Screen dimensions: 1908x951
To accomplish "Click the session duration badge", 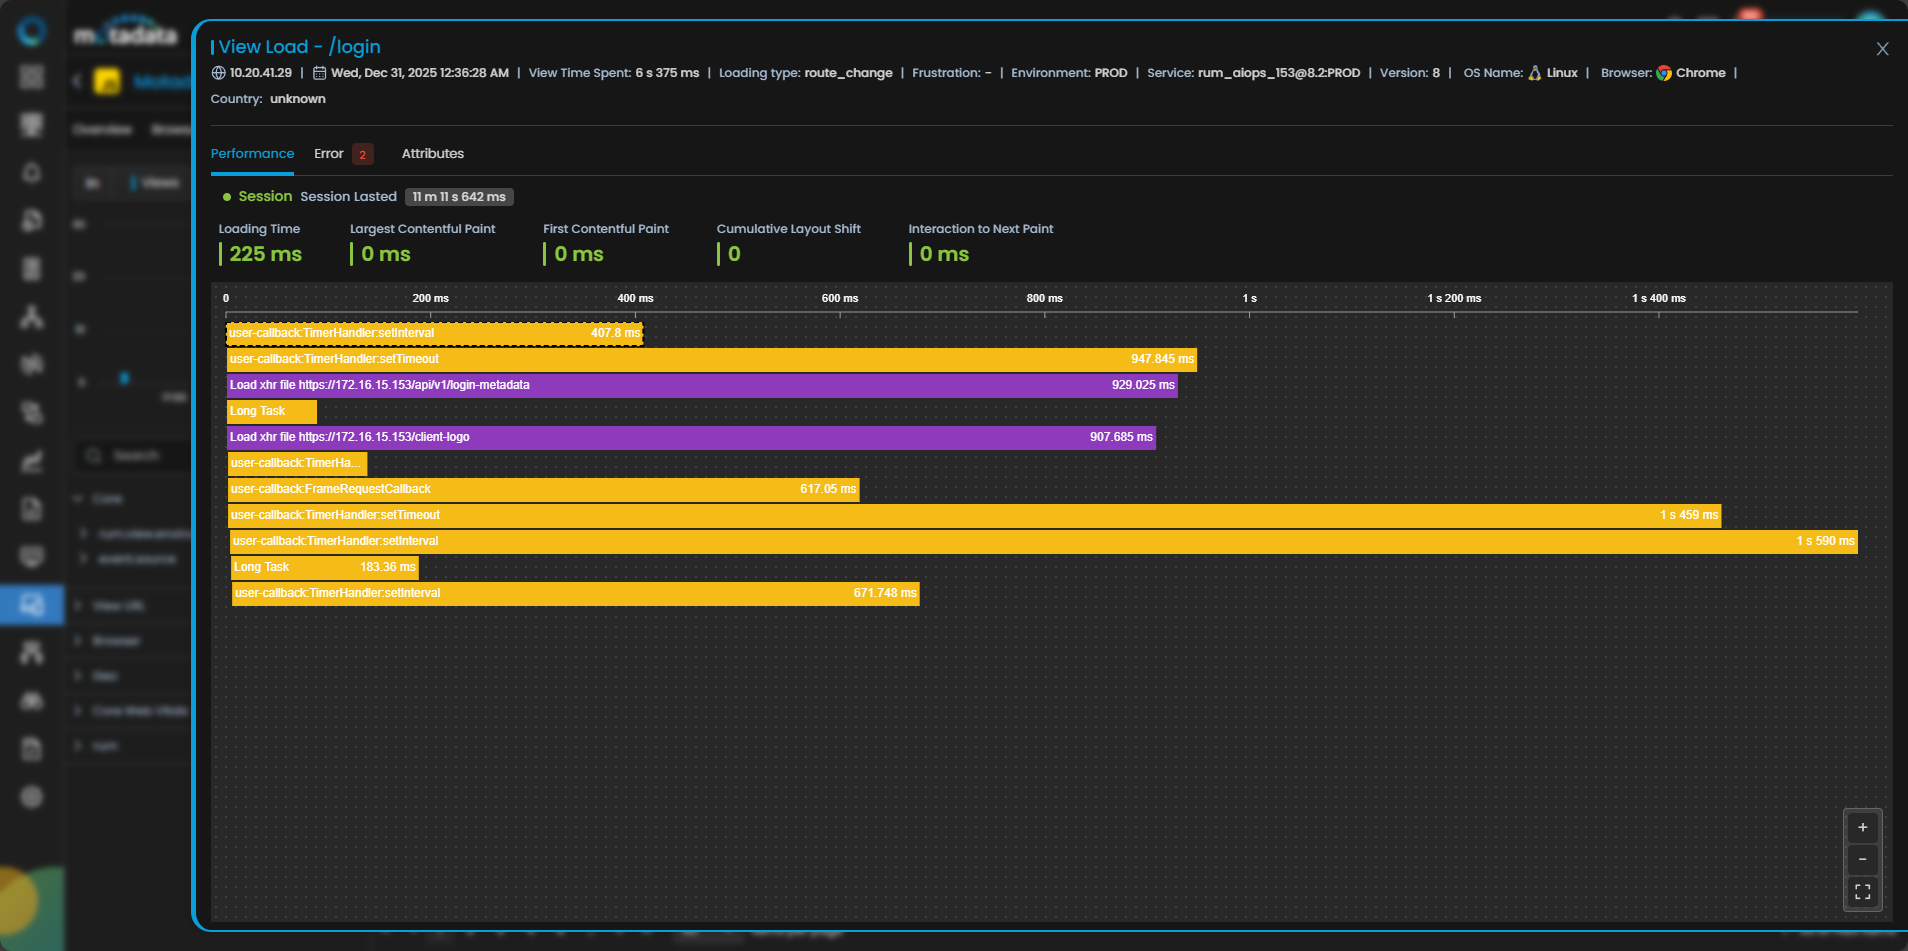I will 459,197.
